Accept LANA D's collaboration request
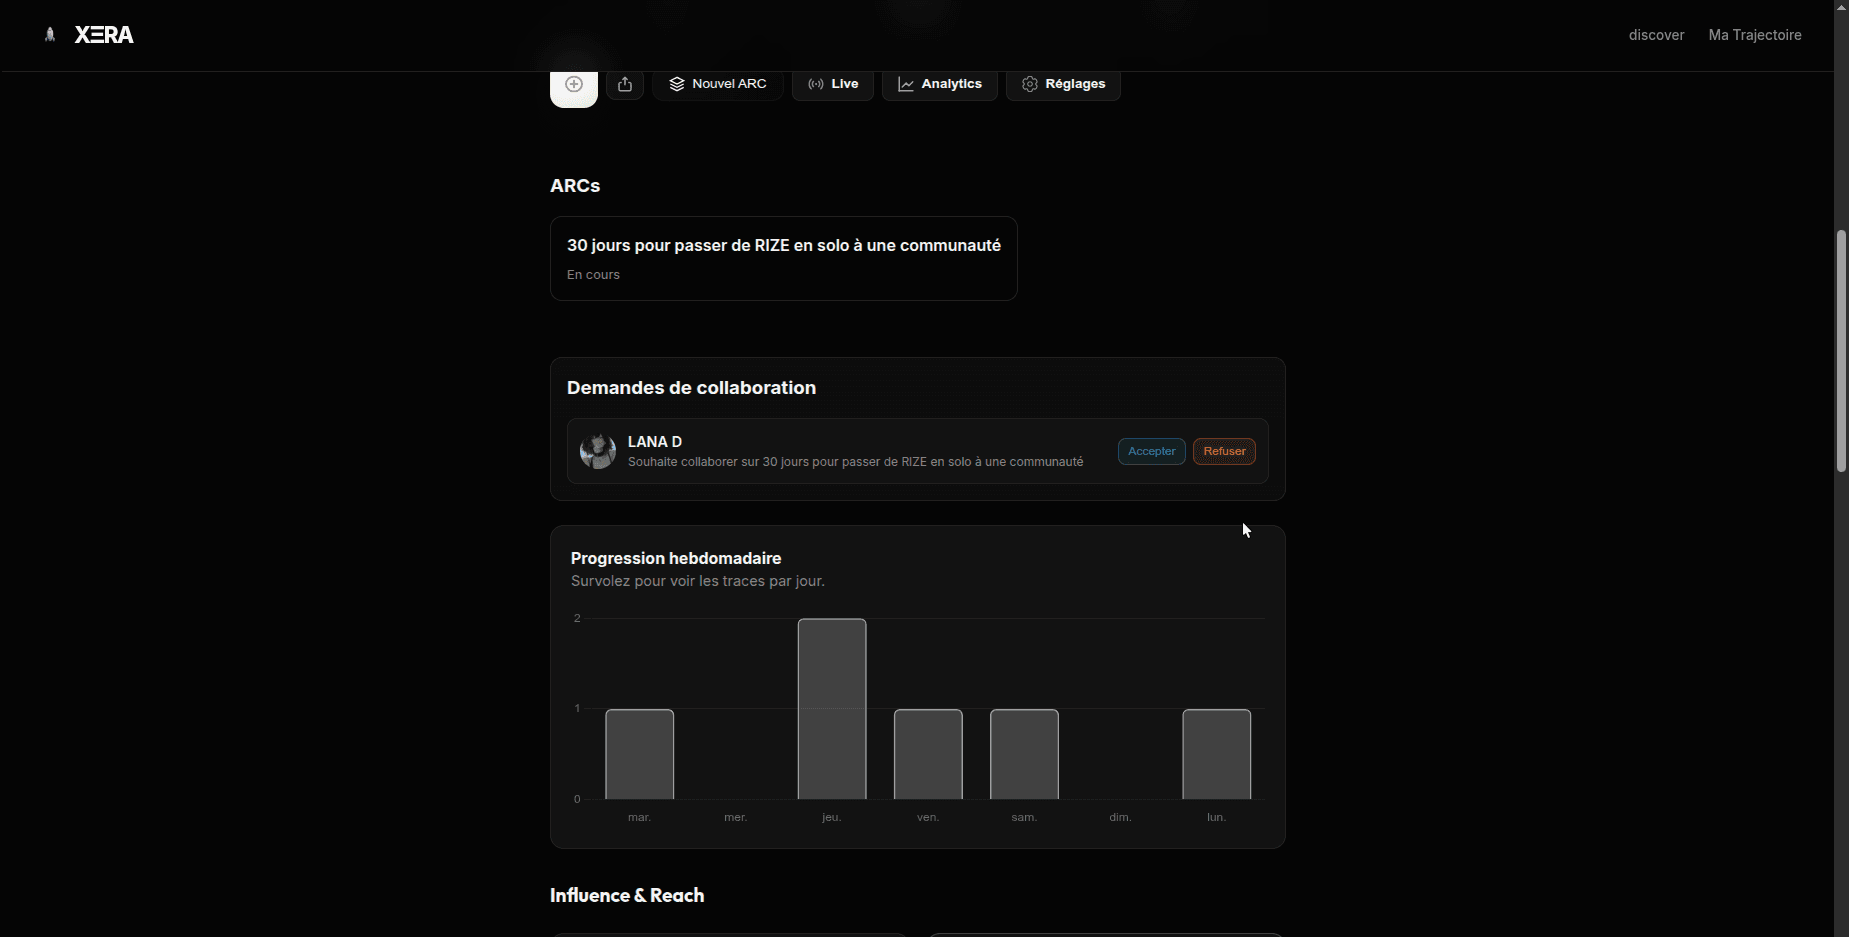Viewport: 1849px width, 937px height. pyautogui.click(x=1151, y=451)
